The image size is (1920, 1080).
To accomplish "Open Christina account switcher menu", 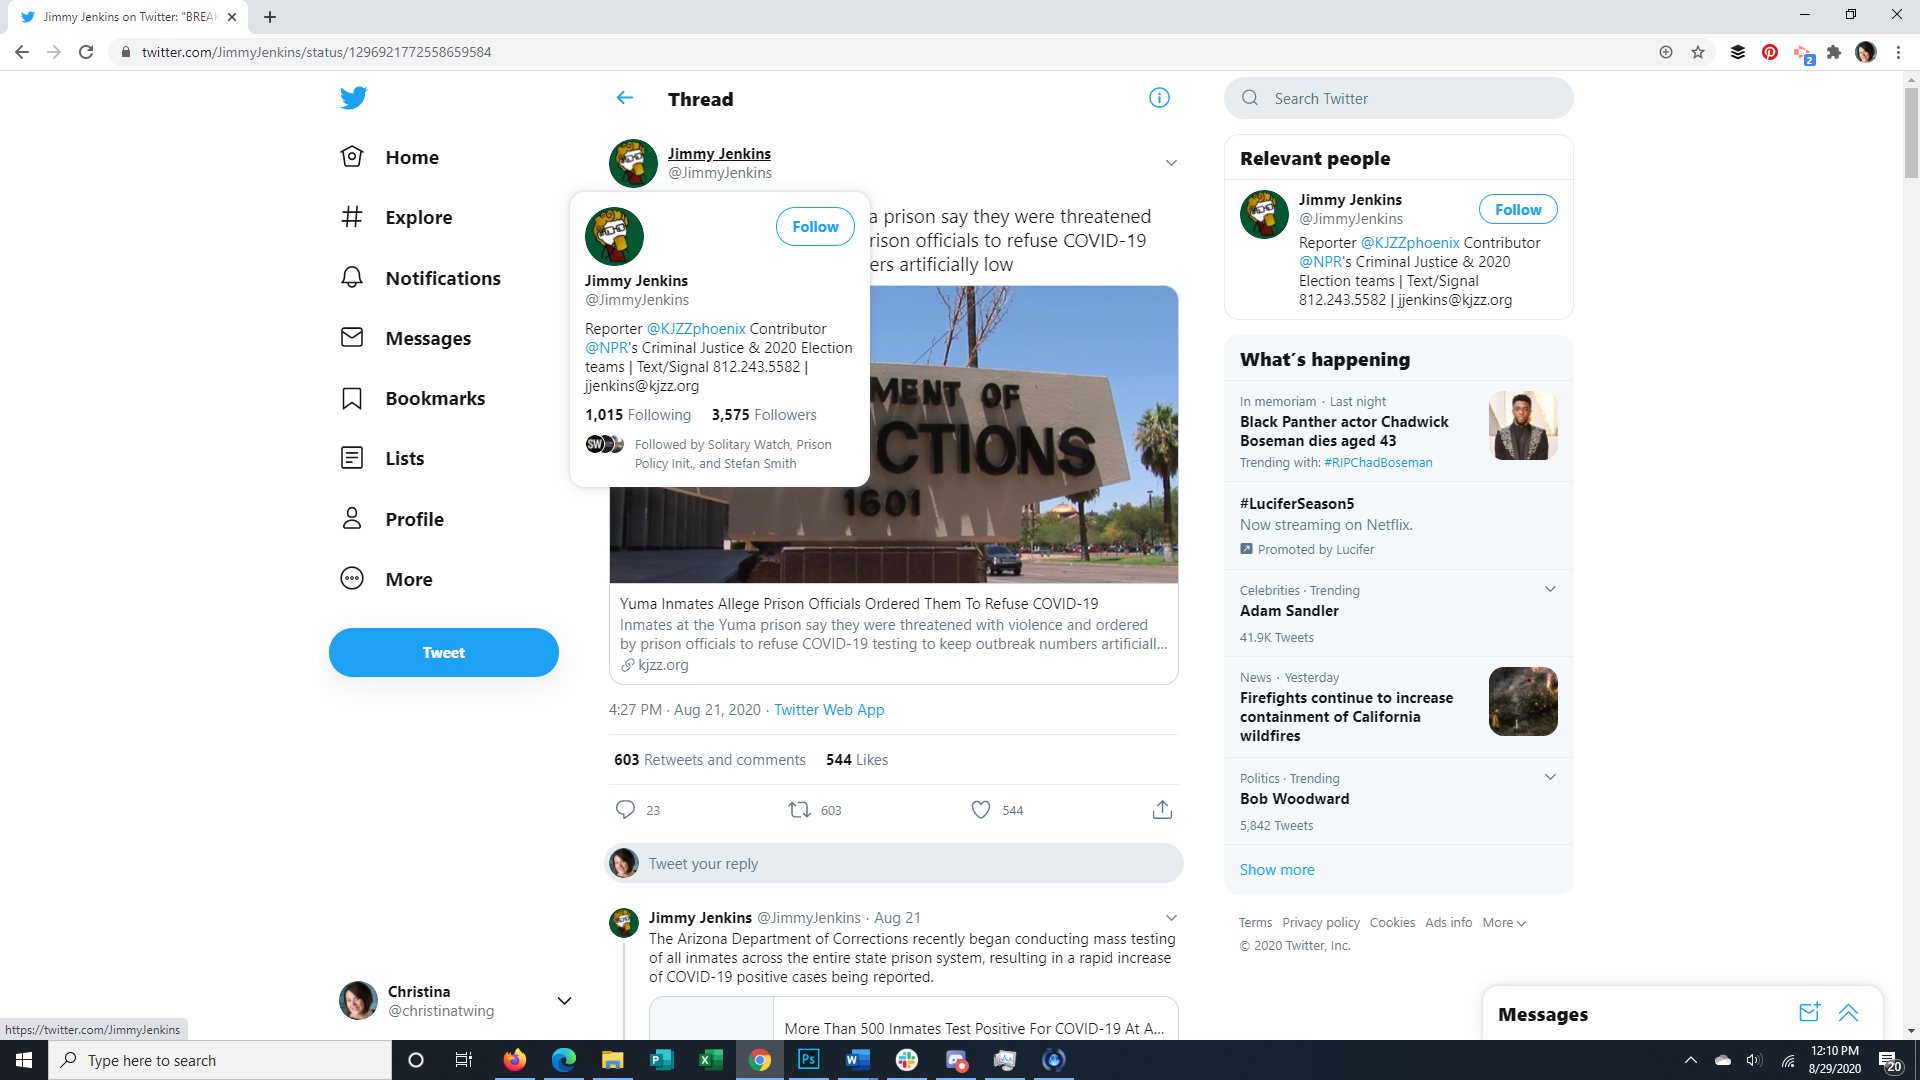I will pos(564,1001).
